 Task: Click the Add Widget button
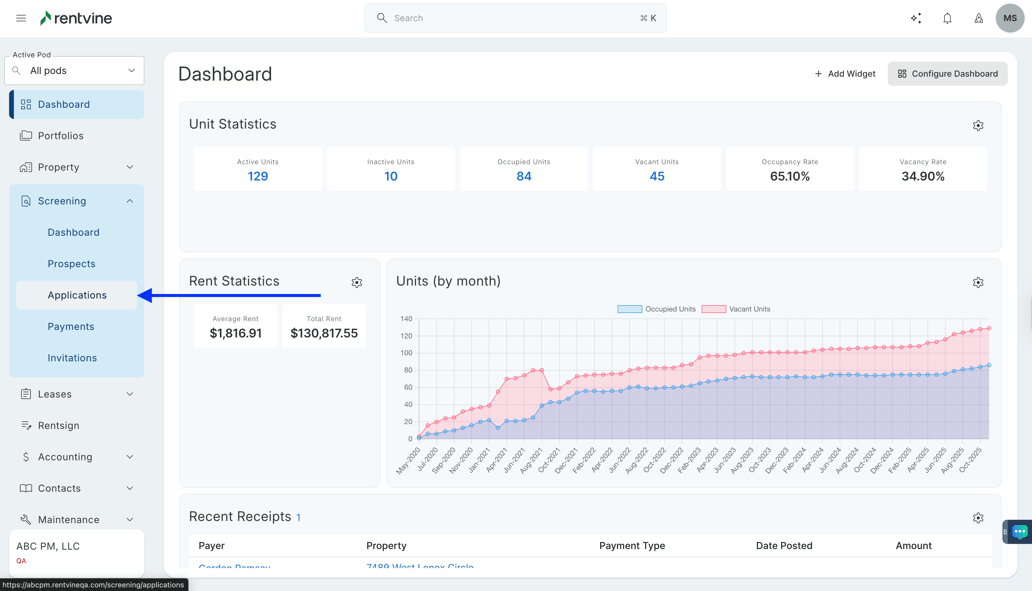844,74
